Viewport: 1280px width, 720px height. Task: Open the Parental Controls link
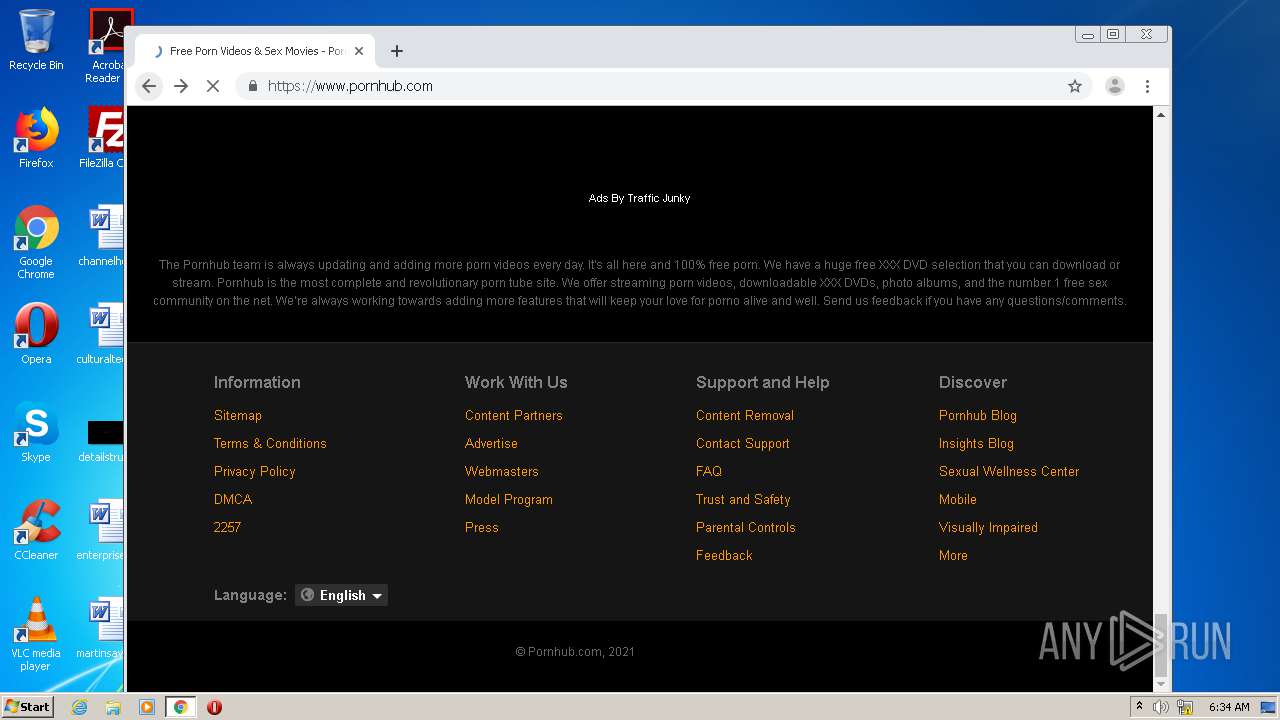pyautogui.click(x=746, y=527)
